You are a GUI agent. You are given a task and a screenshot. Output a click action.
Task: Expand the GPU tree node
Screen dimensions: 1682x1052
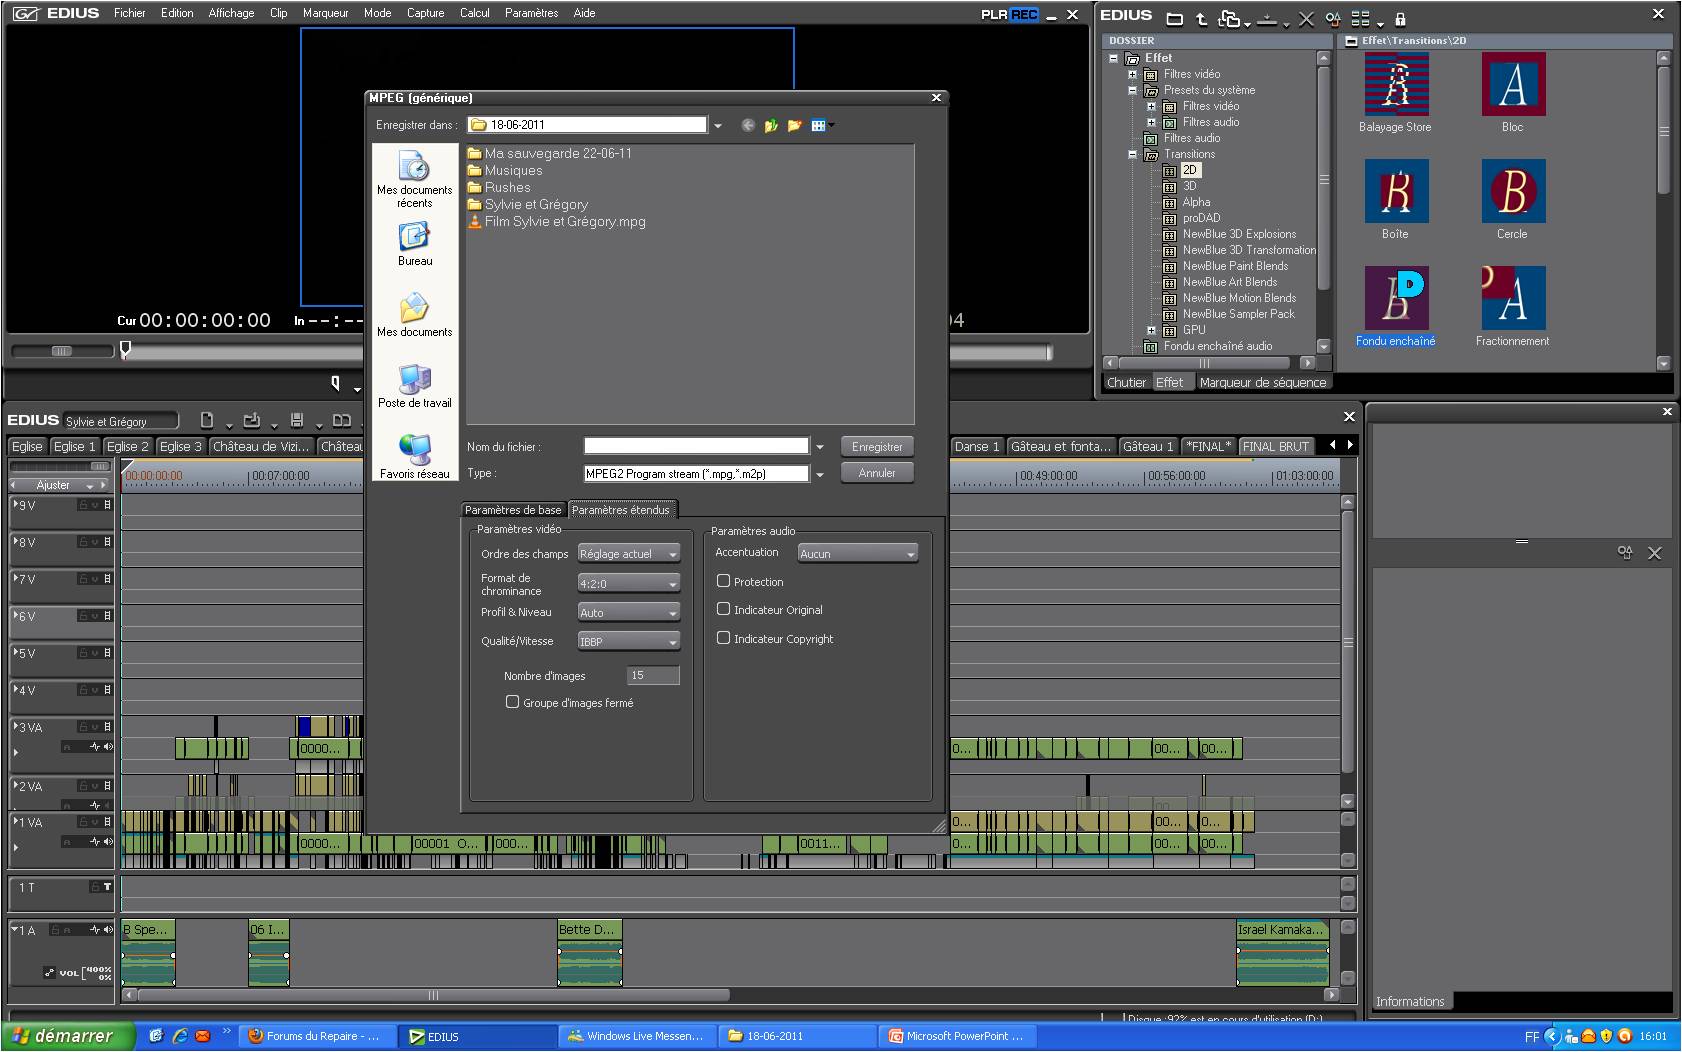[1151, 330]
